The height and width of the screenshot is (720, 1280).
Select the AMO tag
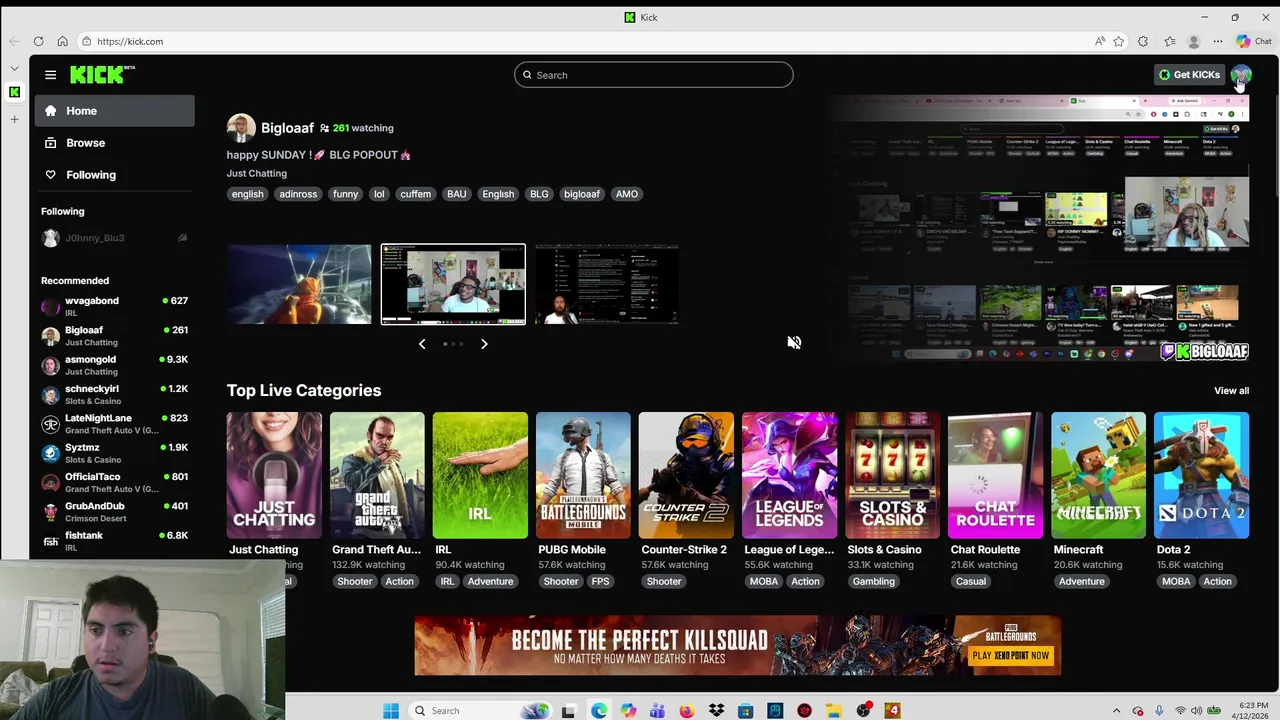click(627, 194)
